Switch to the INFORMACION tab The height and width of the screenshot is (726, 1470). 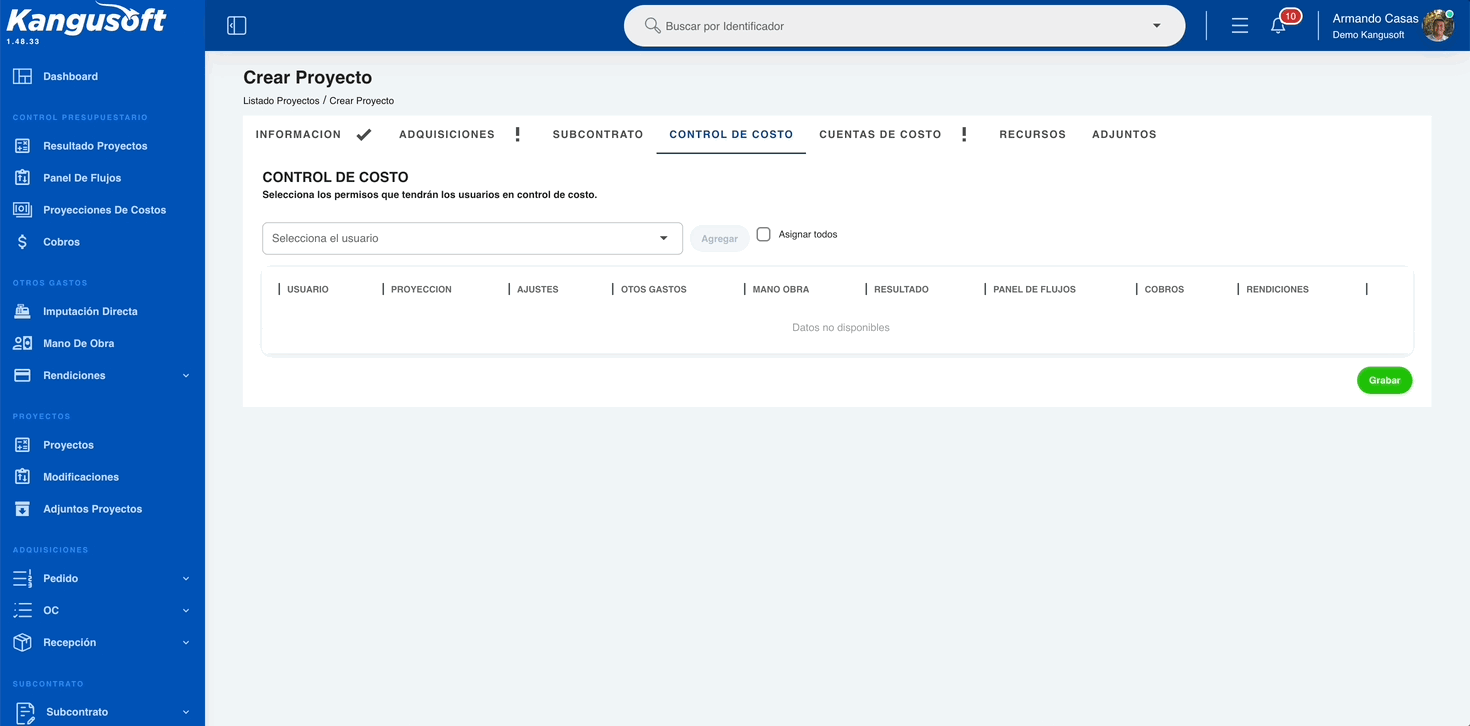(298, 134)
